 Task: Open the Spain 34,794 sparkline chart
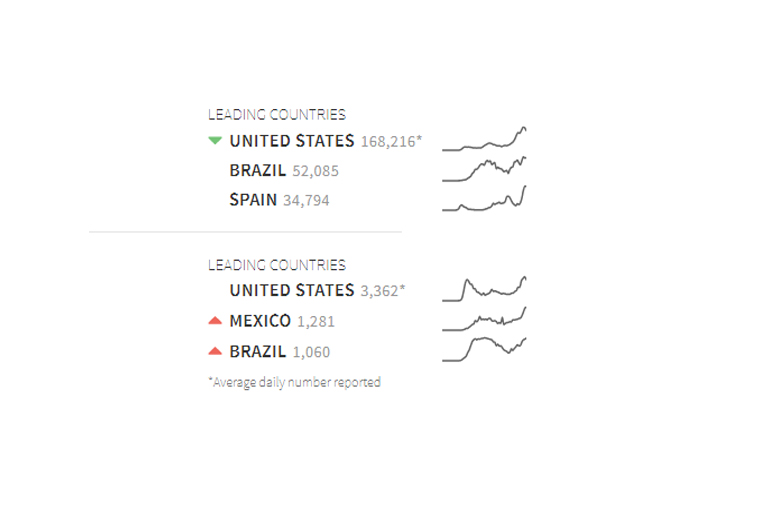click(484, 198)
